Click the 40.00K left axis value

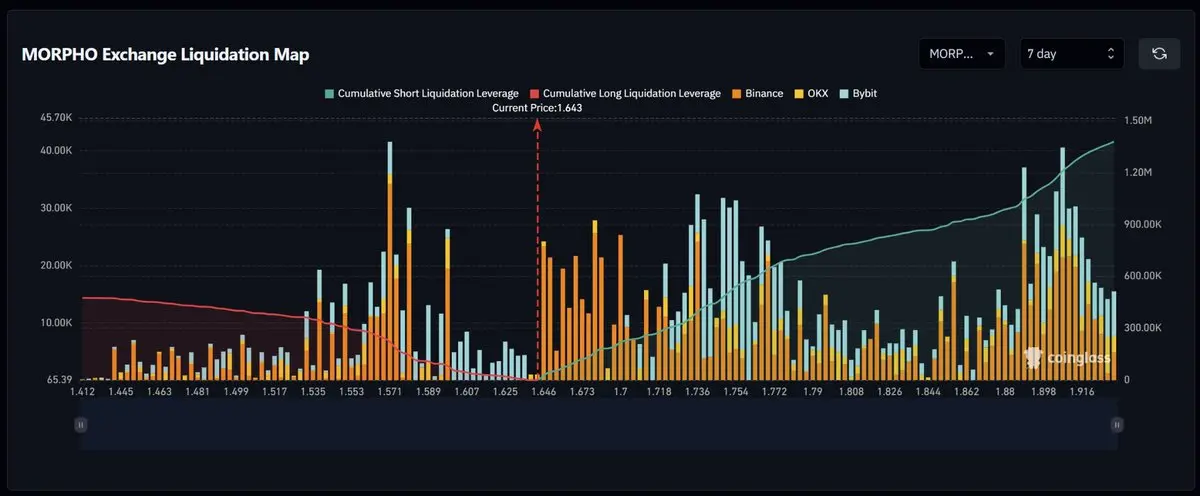(54, 150)
